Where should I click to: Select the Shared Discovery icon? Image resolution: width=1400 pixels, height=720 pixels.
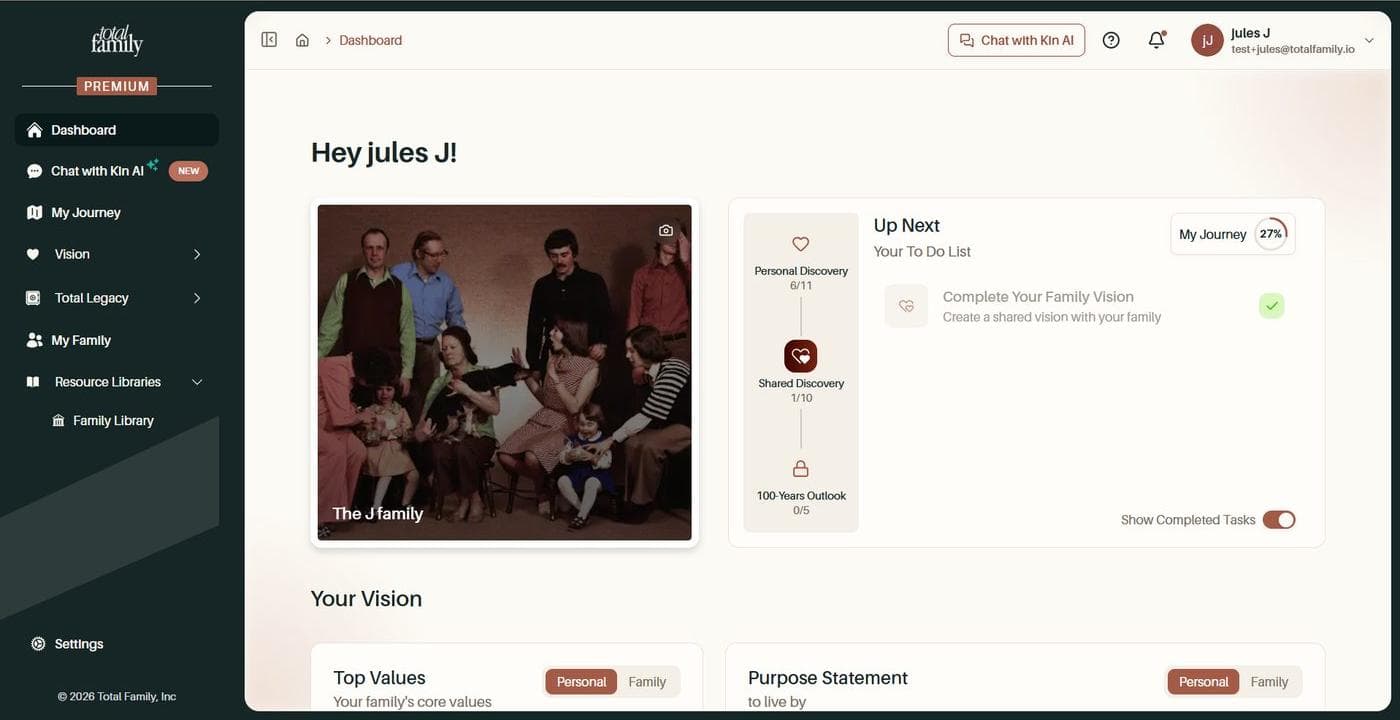pos(801,356)
